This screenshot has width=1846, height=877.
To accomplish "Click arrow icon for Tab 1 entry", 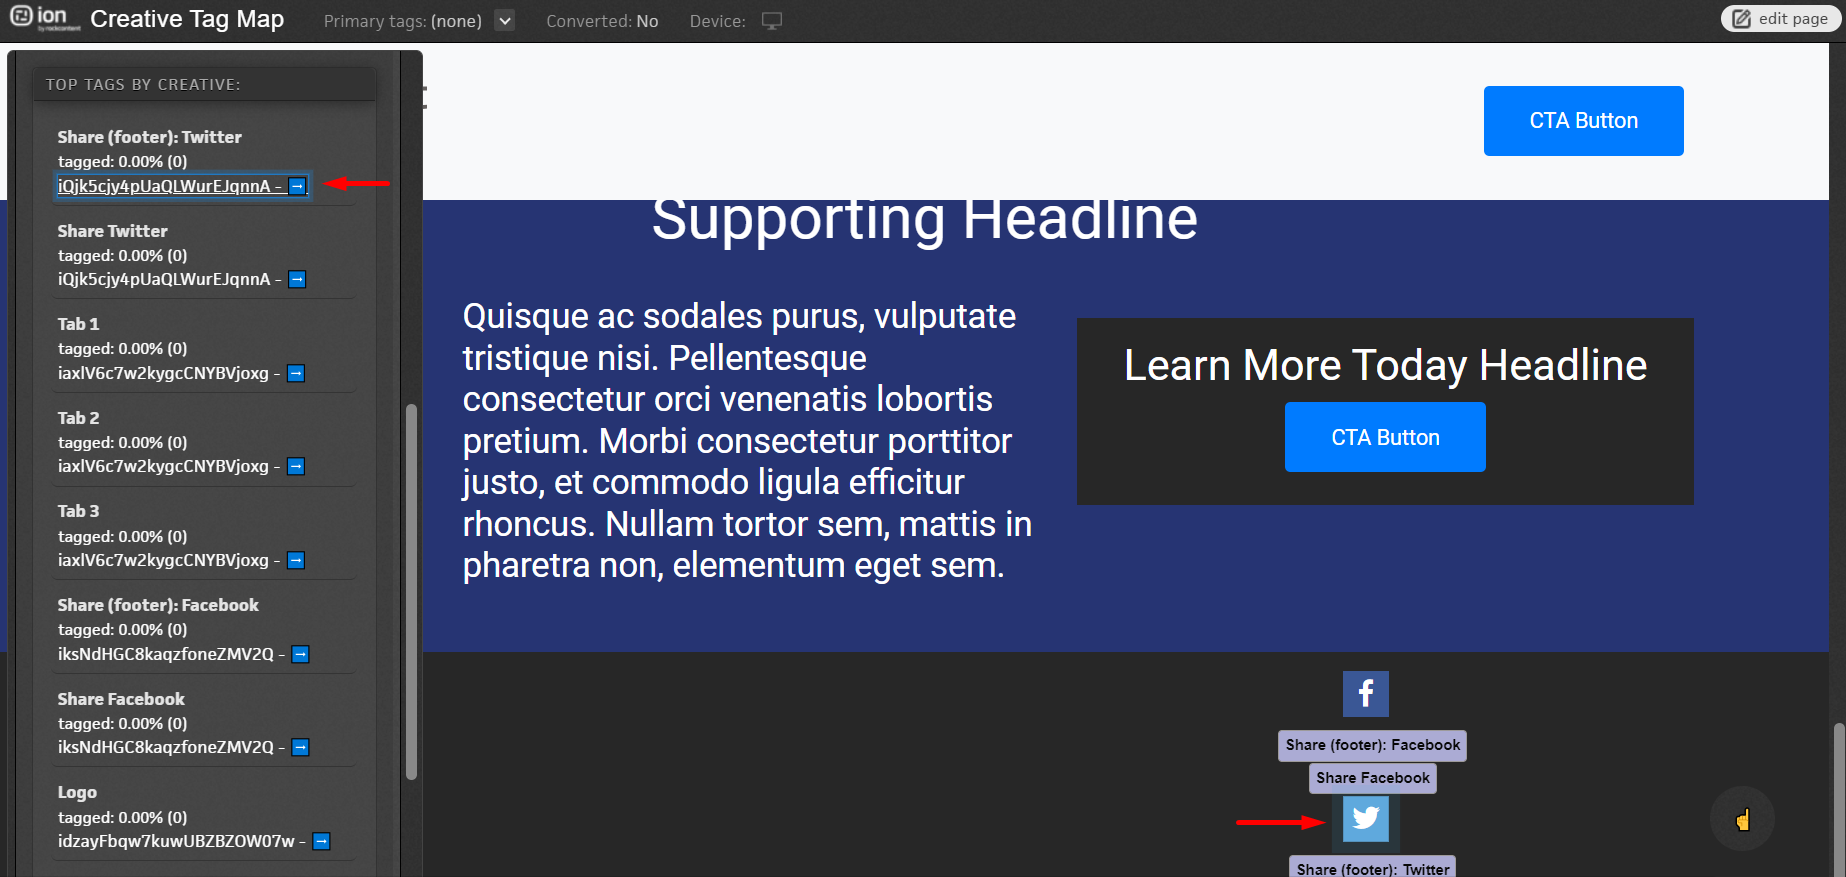I will tap(296, 374).
